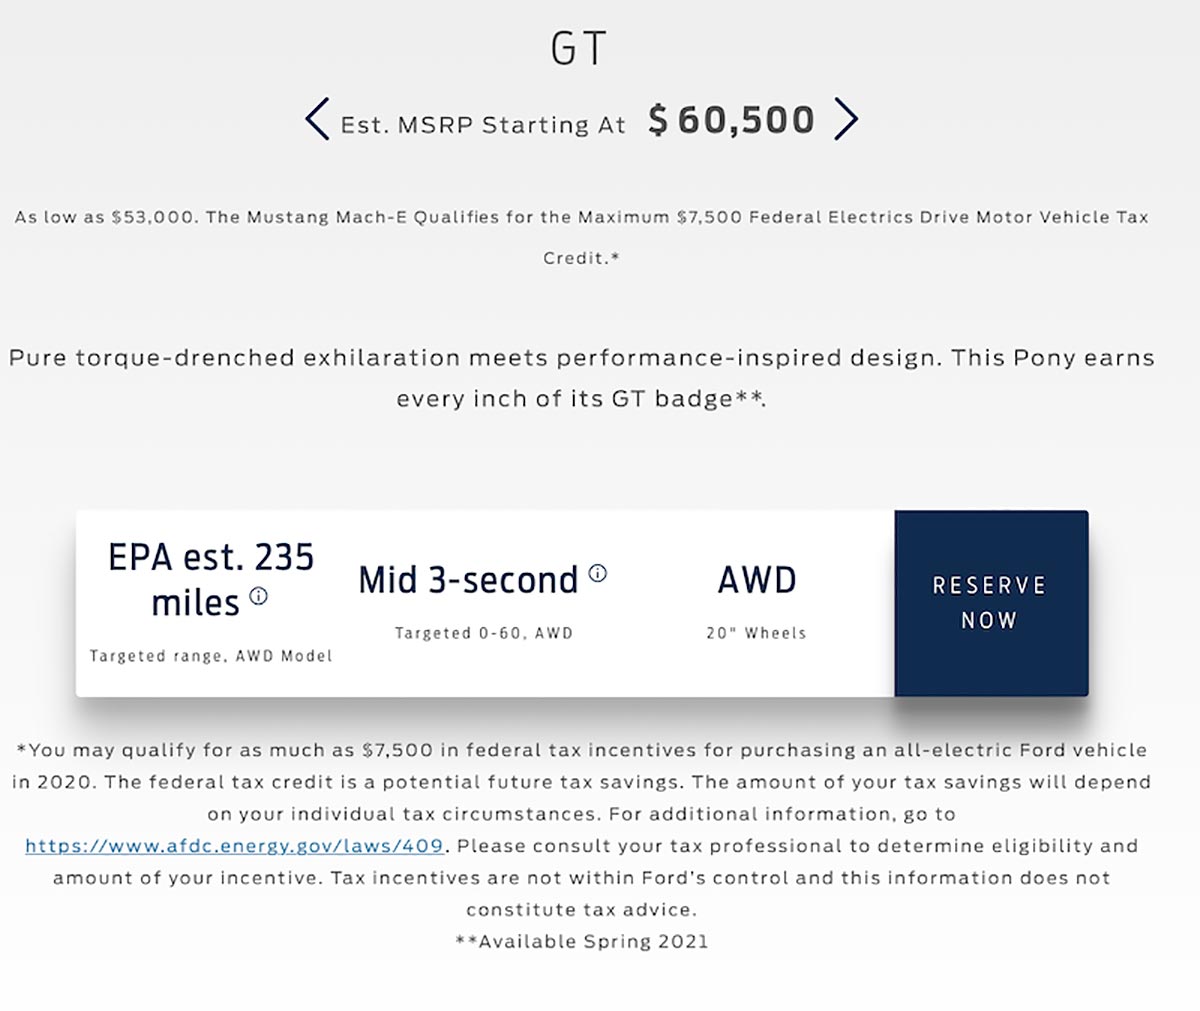This screenshot has width=1200, height=1011.
Task: Click the Targeted range, AWD Model caption
Action: pos(211,656)
